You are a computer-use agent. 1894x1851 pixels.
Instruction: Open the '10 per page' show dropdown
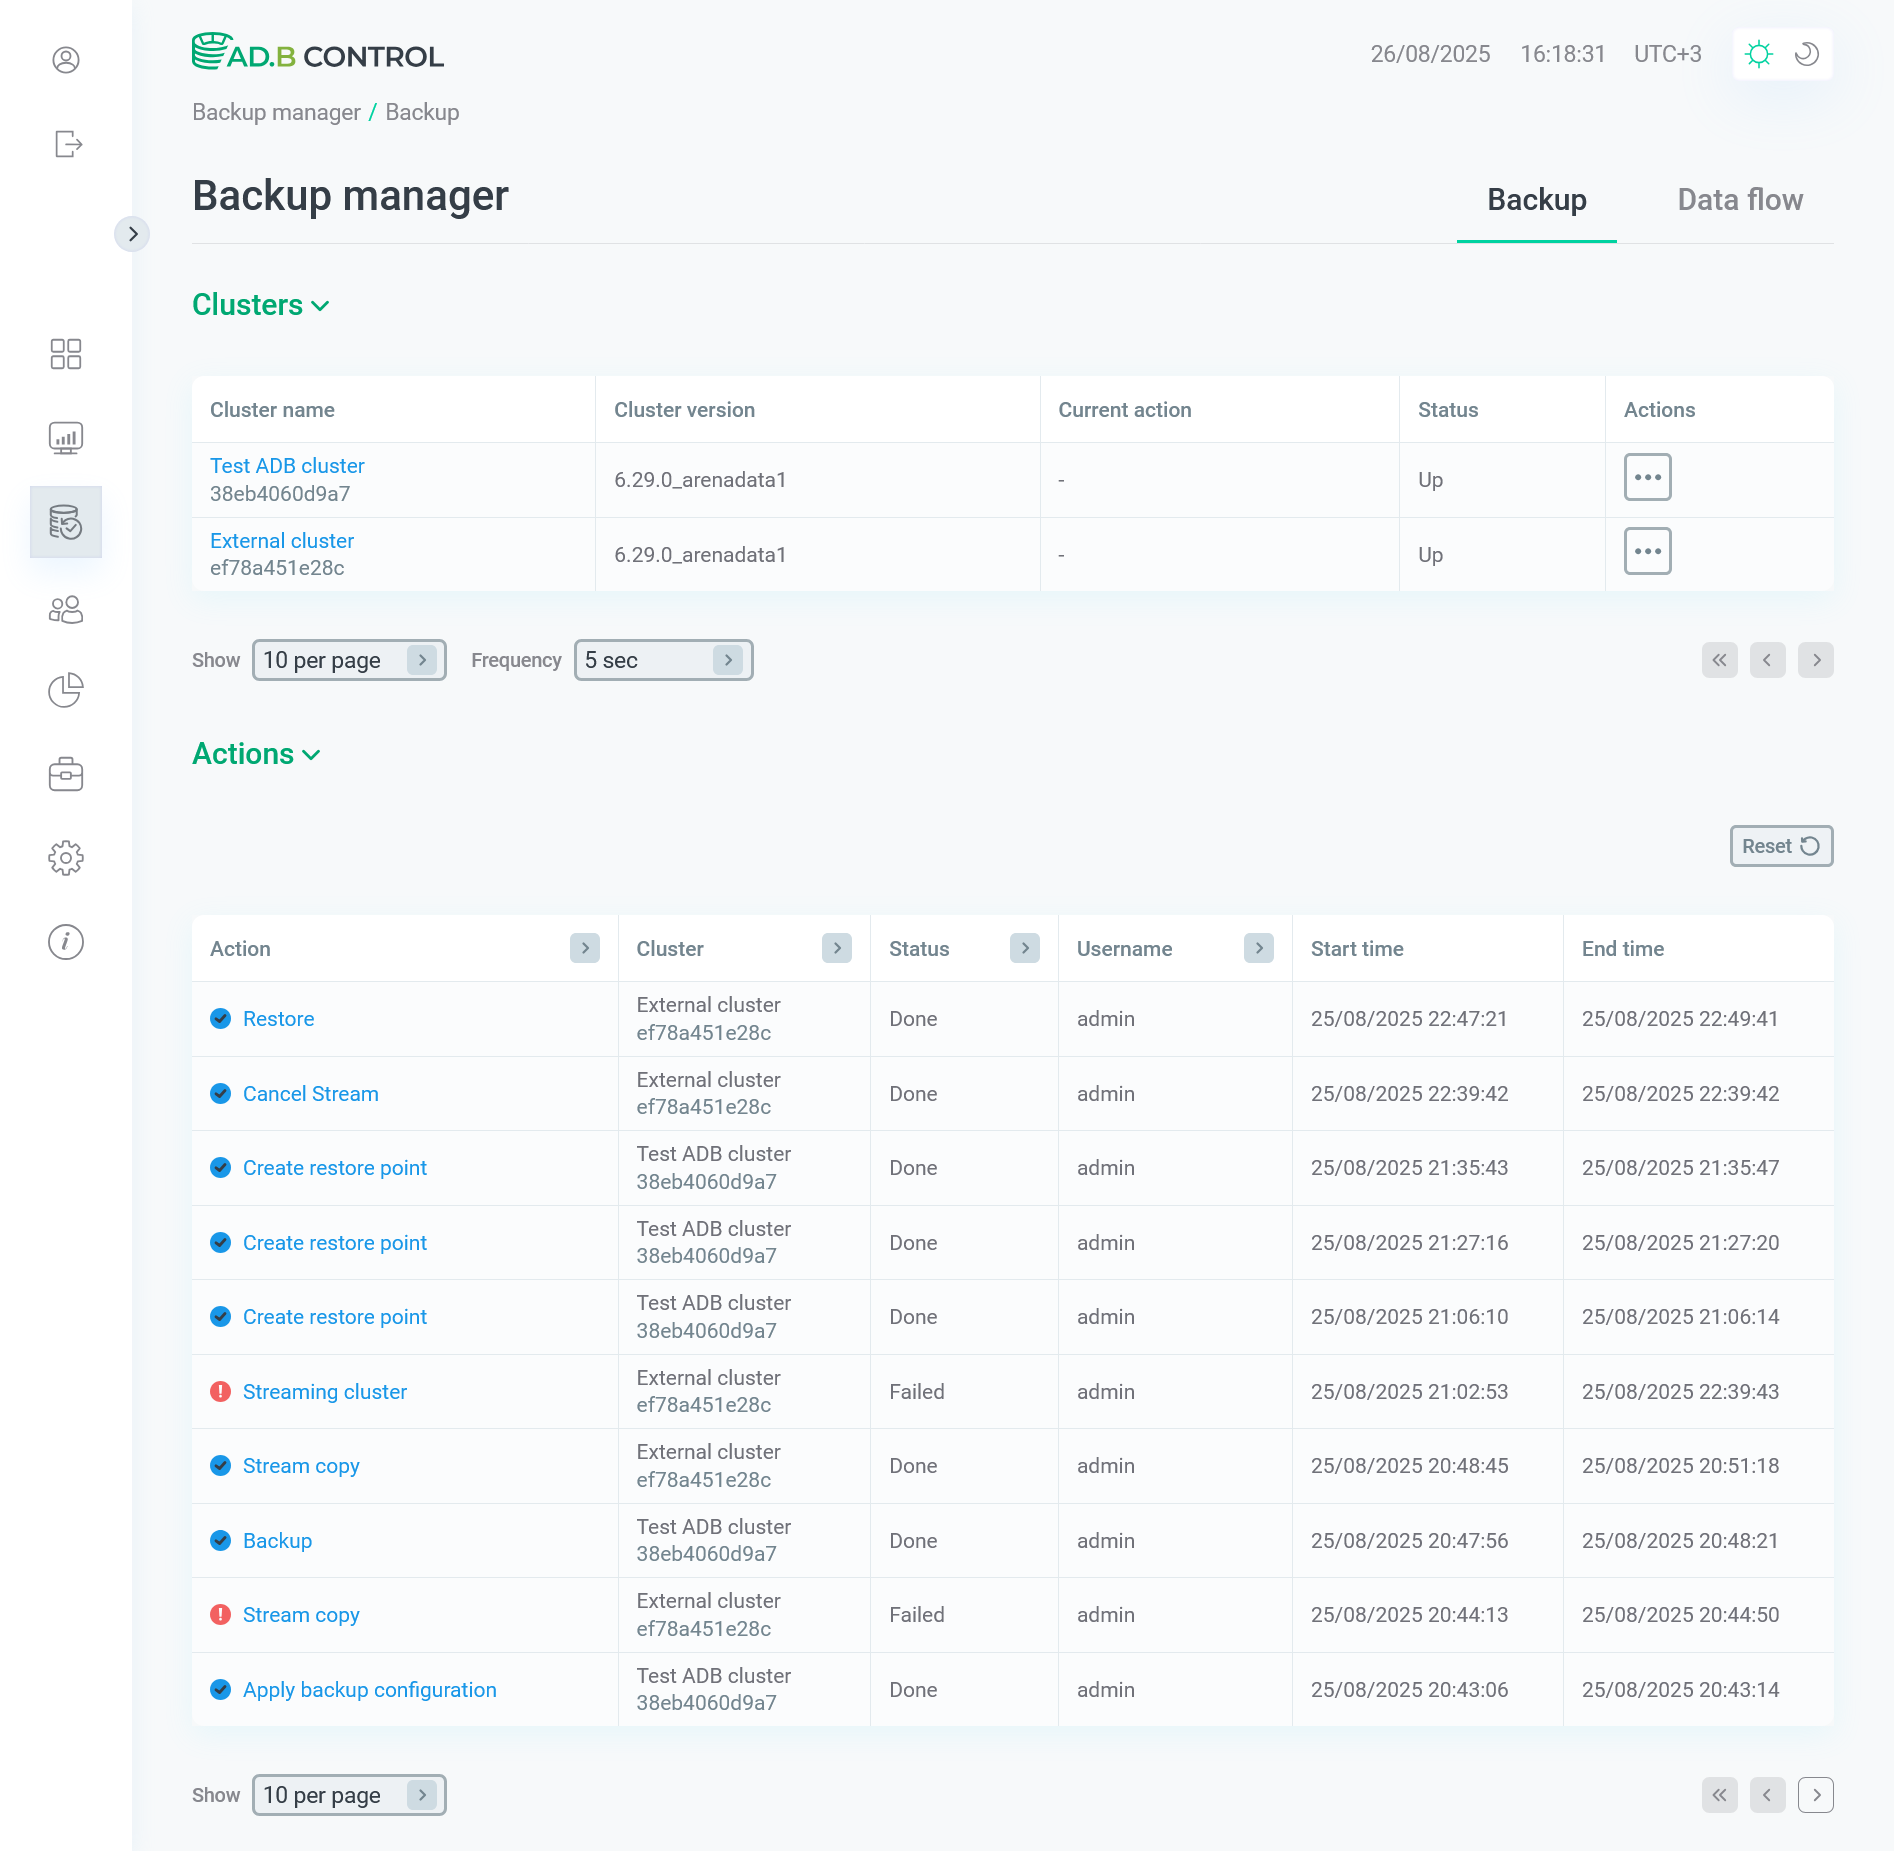pos(349,660)
